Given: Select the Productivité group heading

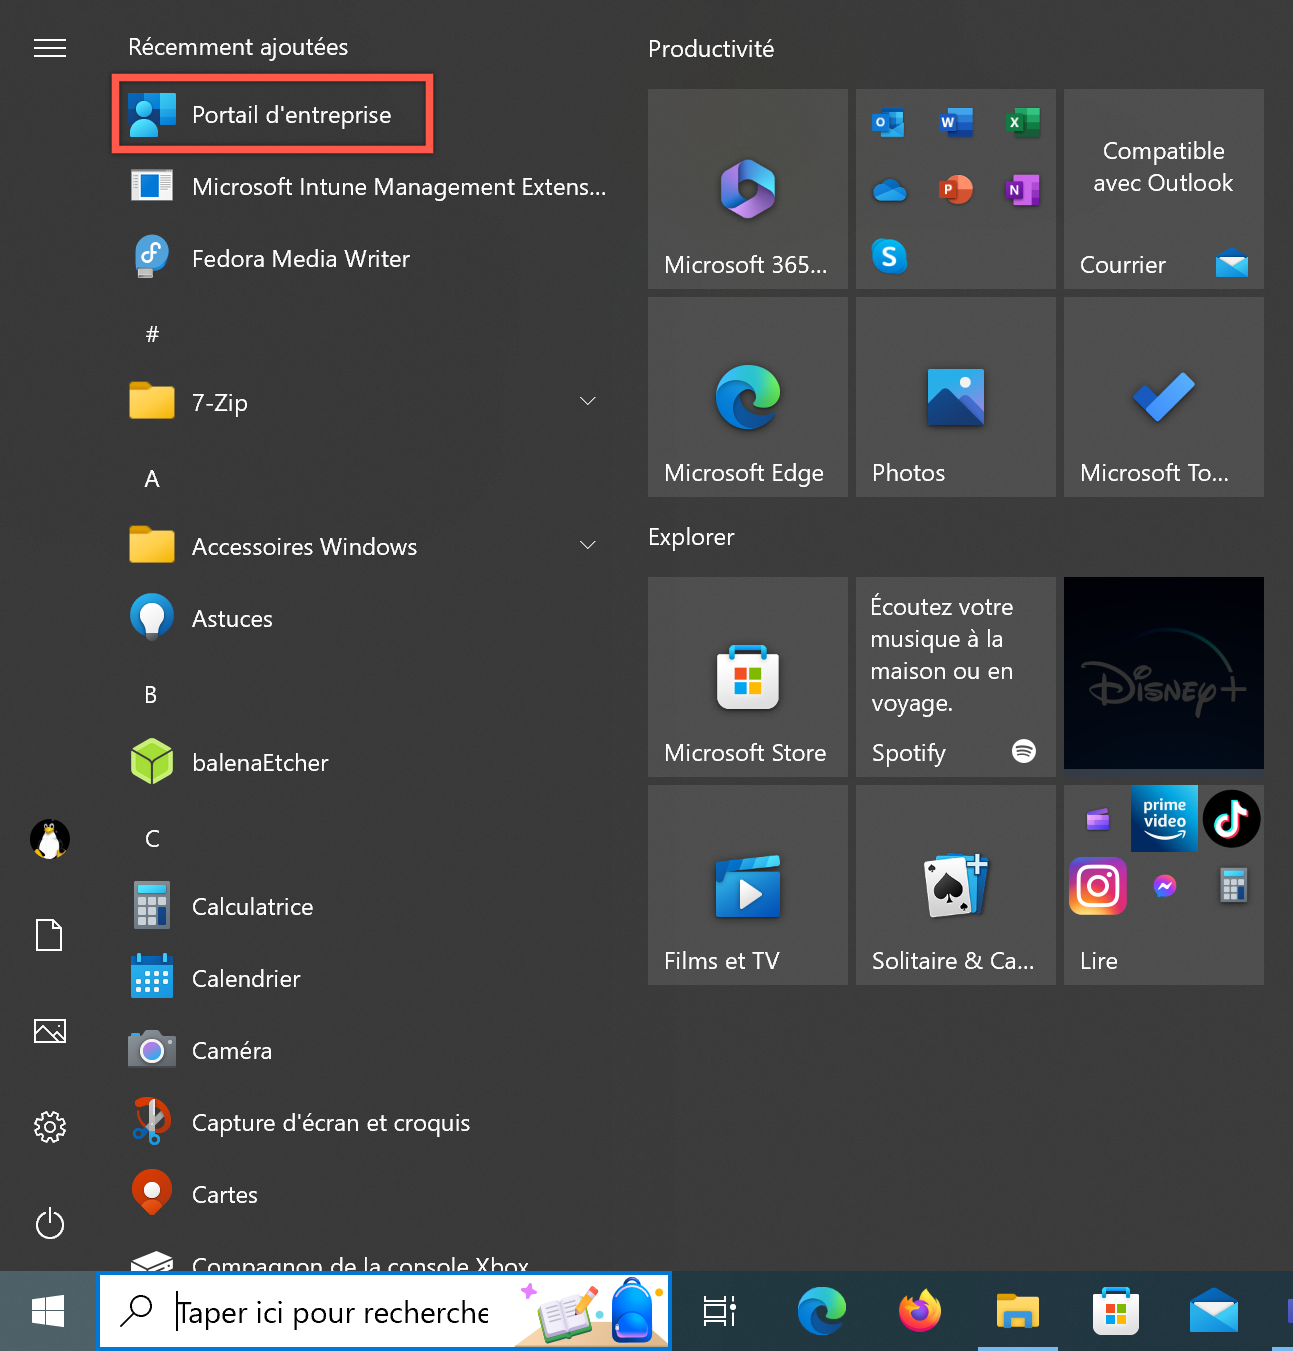Looking at the screenshot, I should [x=711, y=49].
